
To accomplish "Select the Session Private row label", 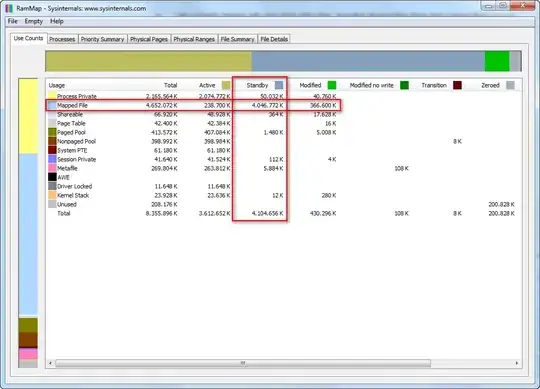I will pos(76,159).
